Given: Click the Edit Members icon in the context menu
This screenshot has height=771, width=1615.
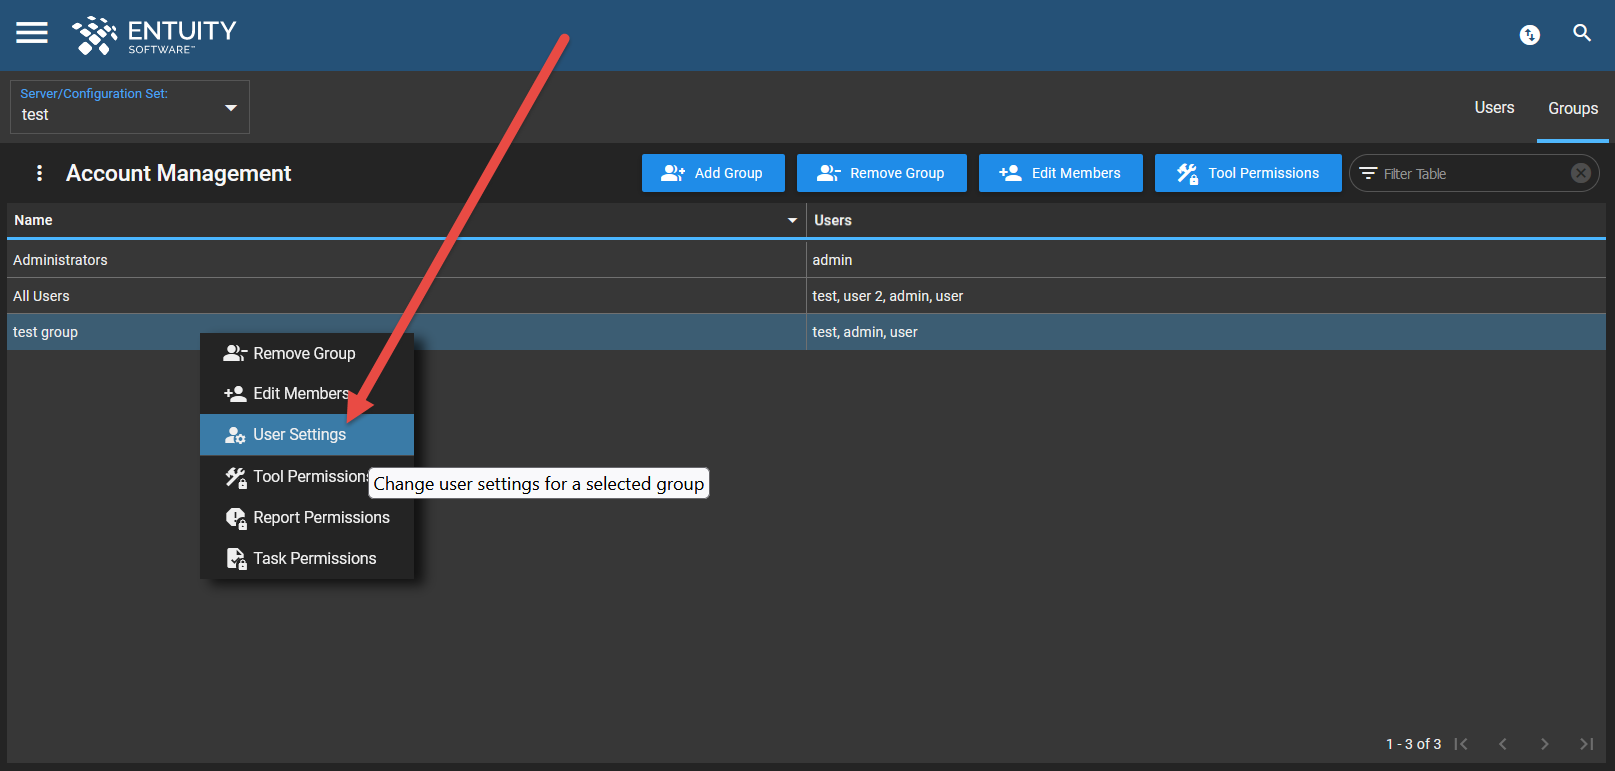Looking at the screenshot, I should (x=235, y=394).
